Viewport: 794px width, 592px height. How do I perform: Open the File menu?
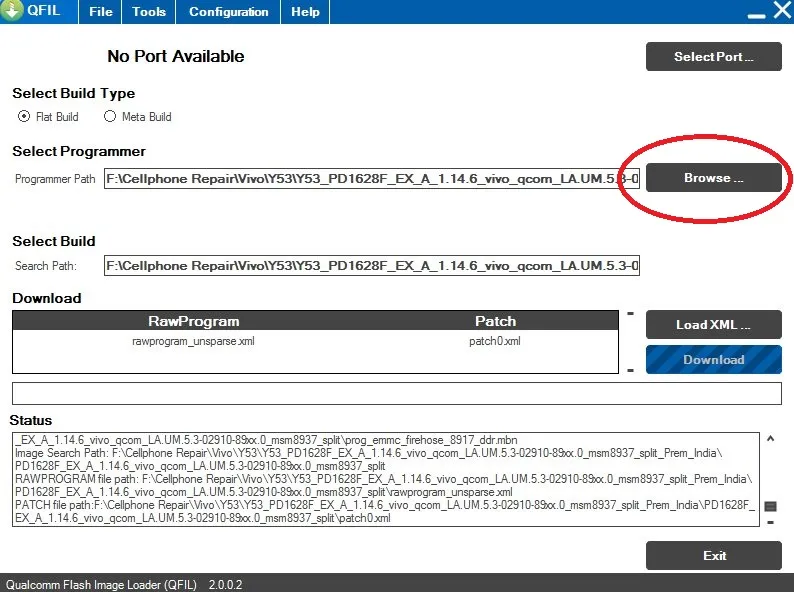coord(100,12)
